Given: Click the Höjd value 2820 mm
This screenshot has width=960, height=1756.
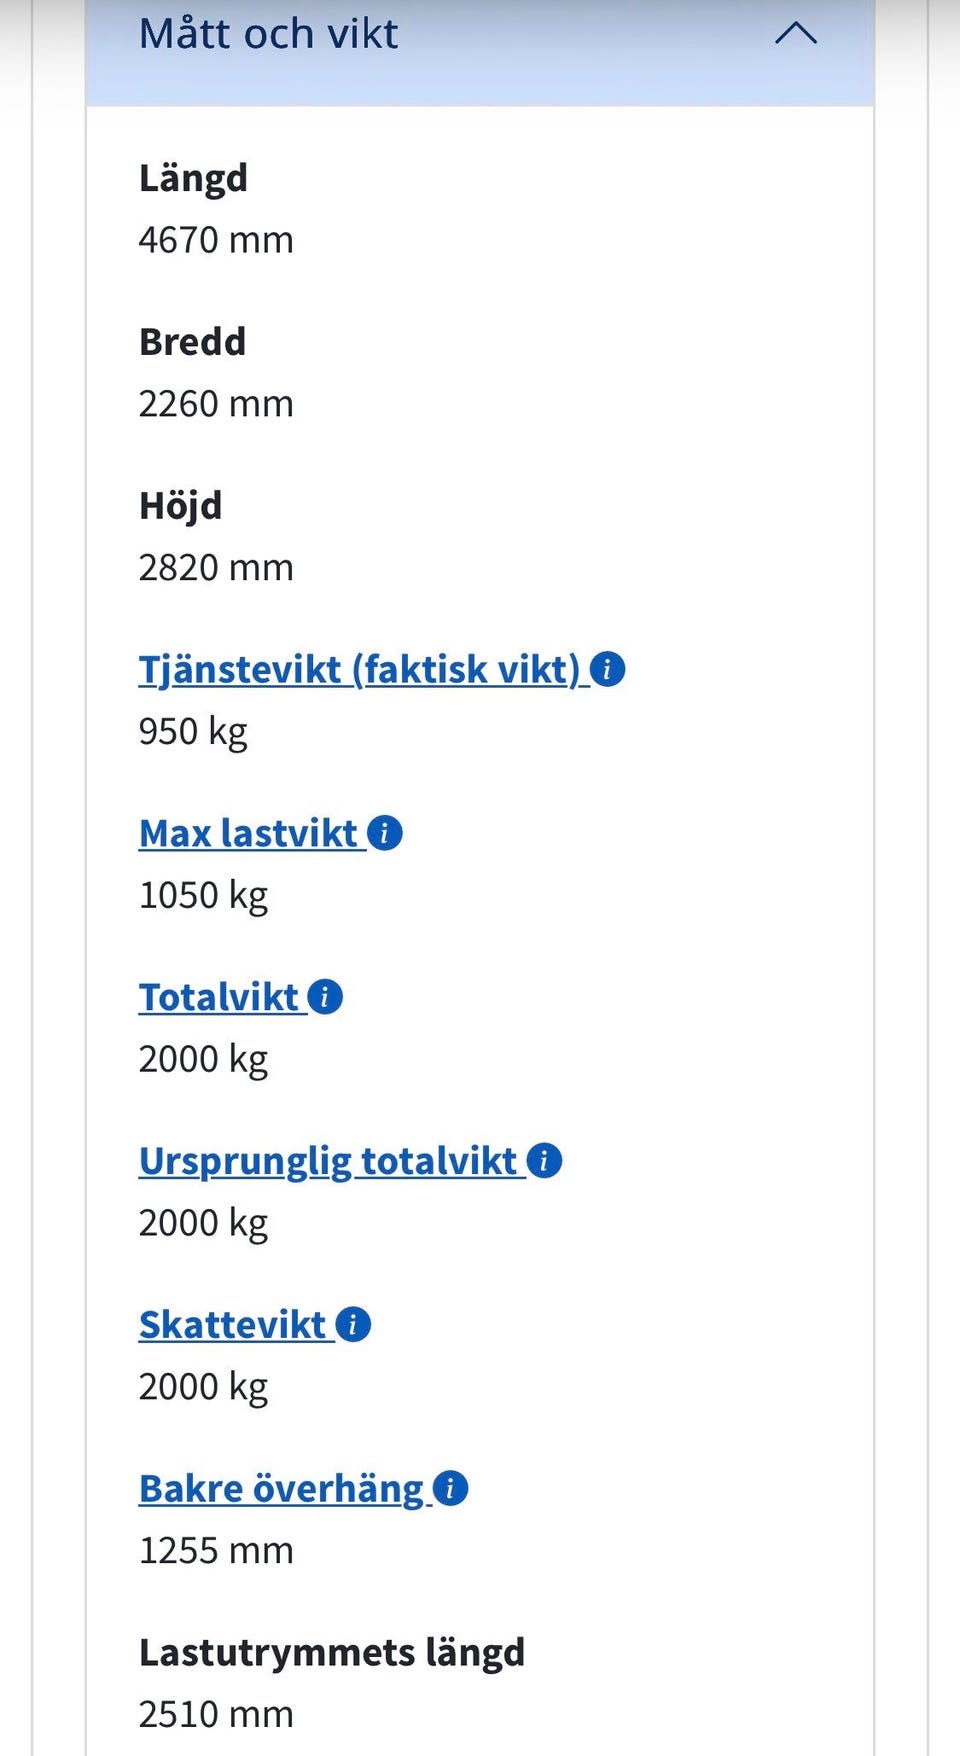Looking at the screenshot, I should 216,568.
